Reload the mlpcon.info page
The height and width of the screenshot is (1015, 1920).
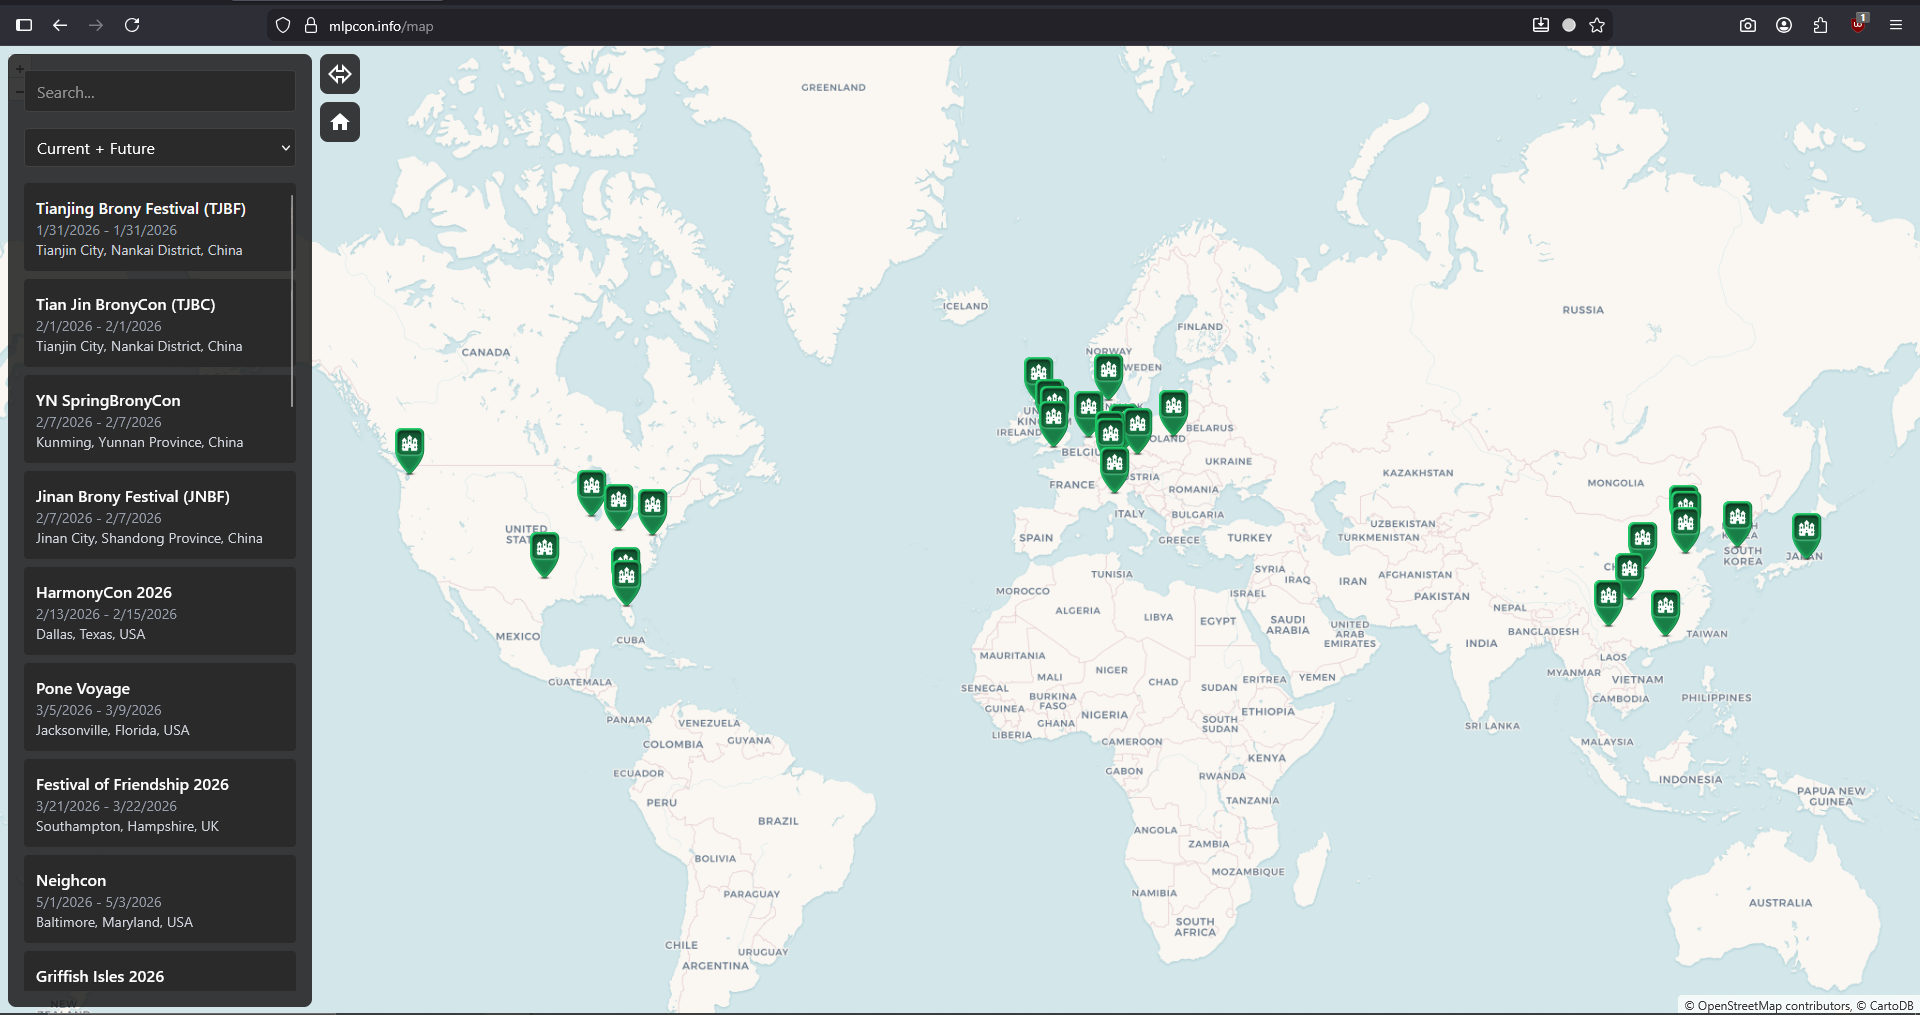point(132,25)
